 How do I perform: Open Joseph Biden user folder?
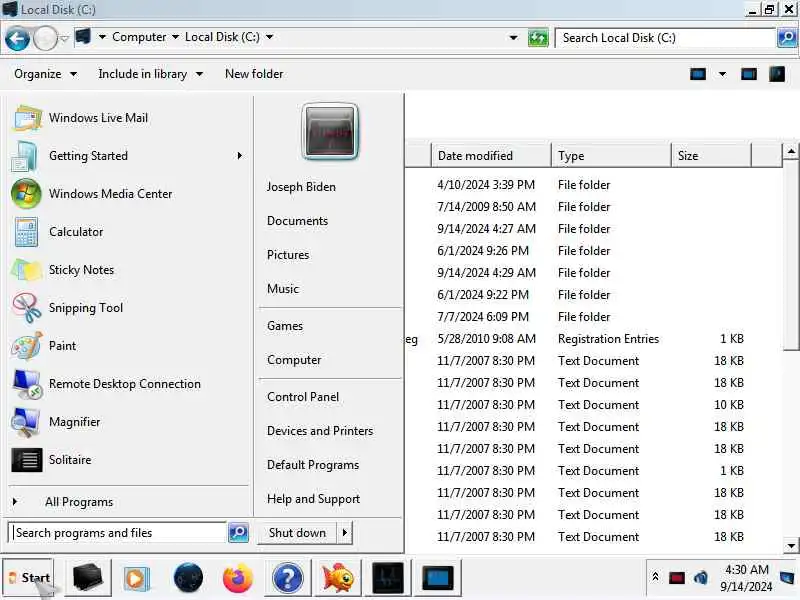(301, 187)
